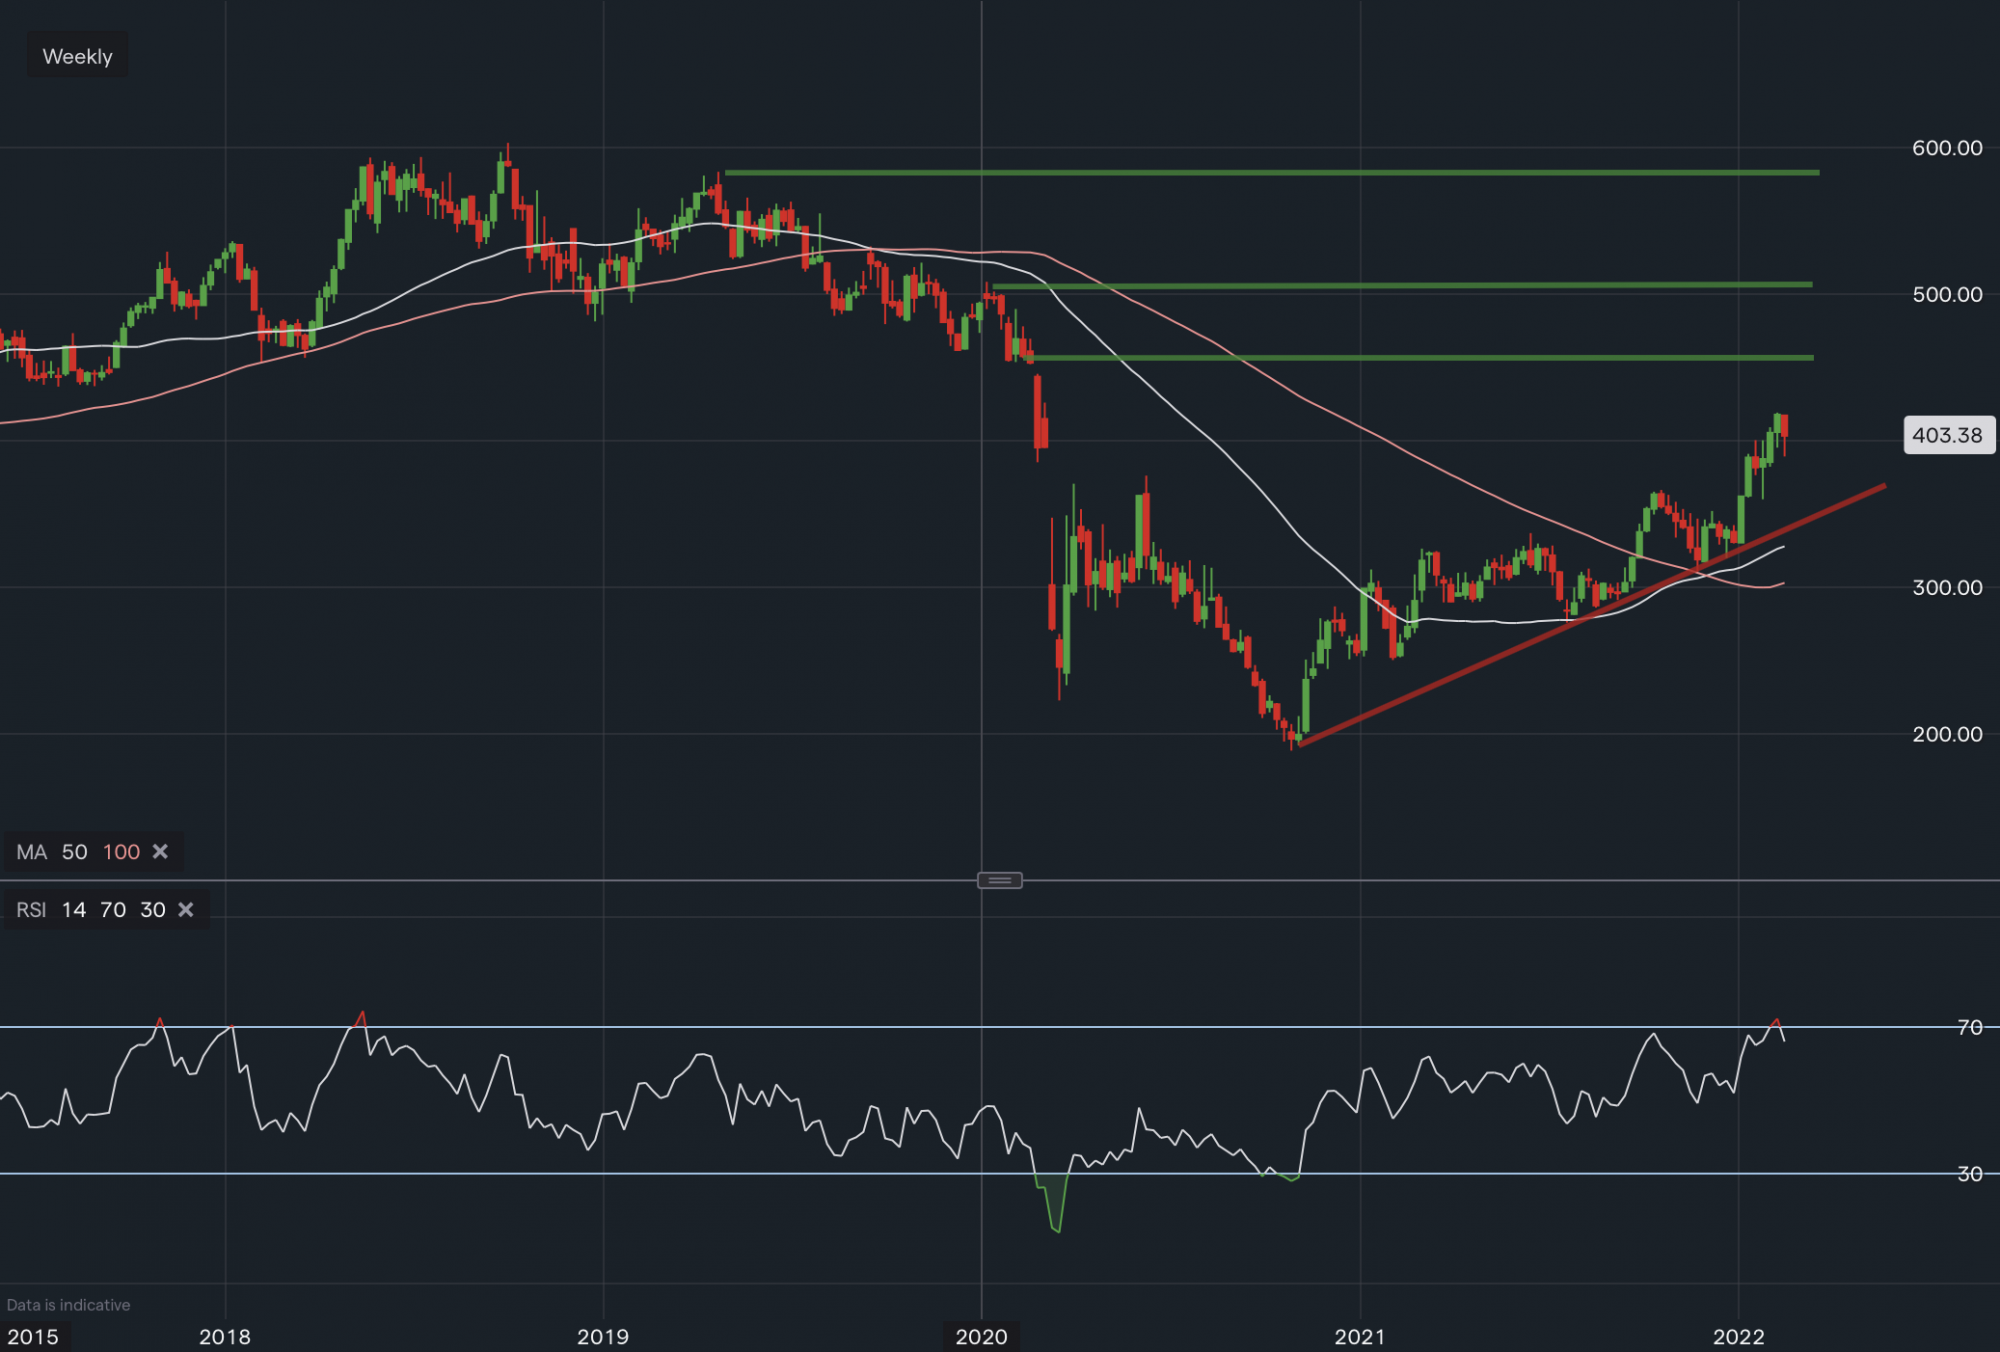2000x1352 pixels.
Task: Click the 600.00 price axis label
Action: tap(1946, 148)
